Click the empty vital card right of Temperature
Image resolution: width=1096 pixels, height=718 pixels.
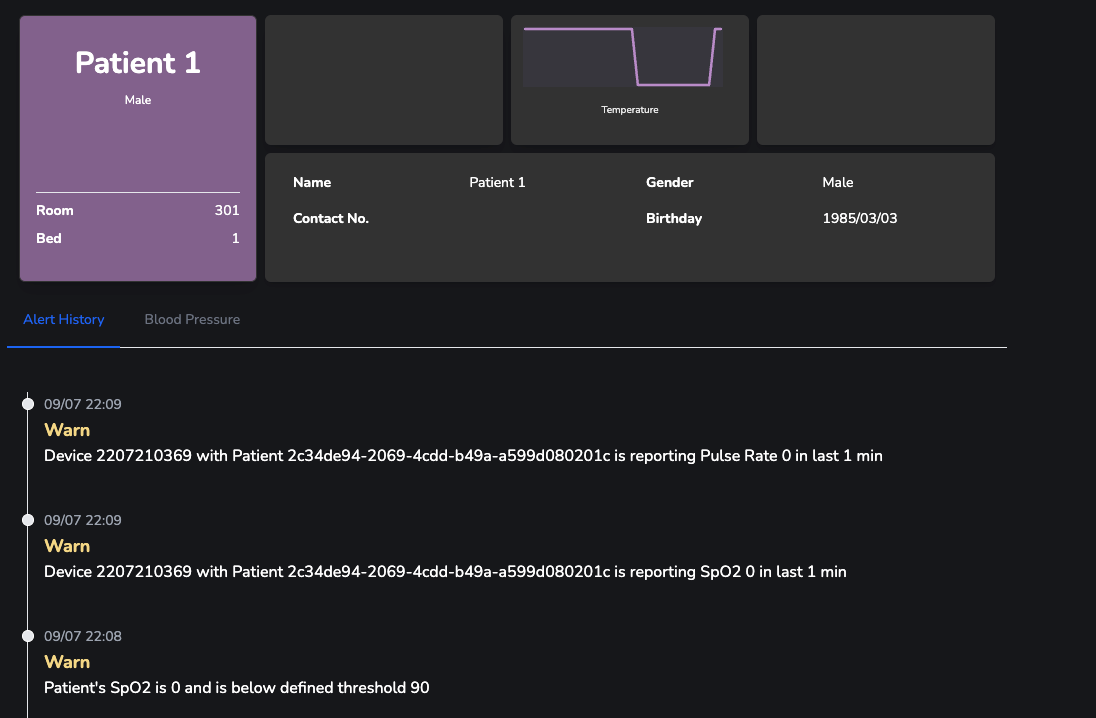click(x=875, y=79)
